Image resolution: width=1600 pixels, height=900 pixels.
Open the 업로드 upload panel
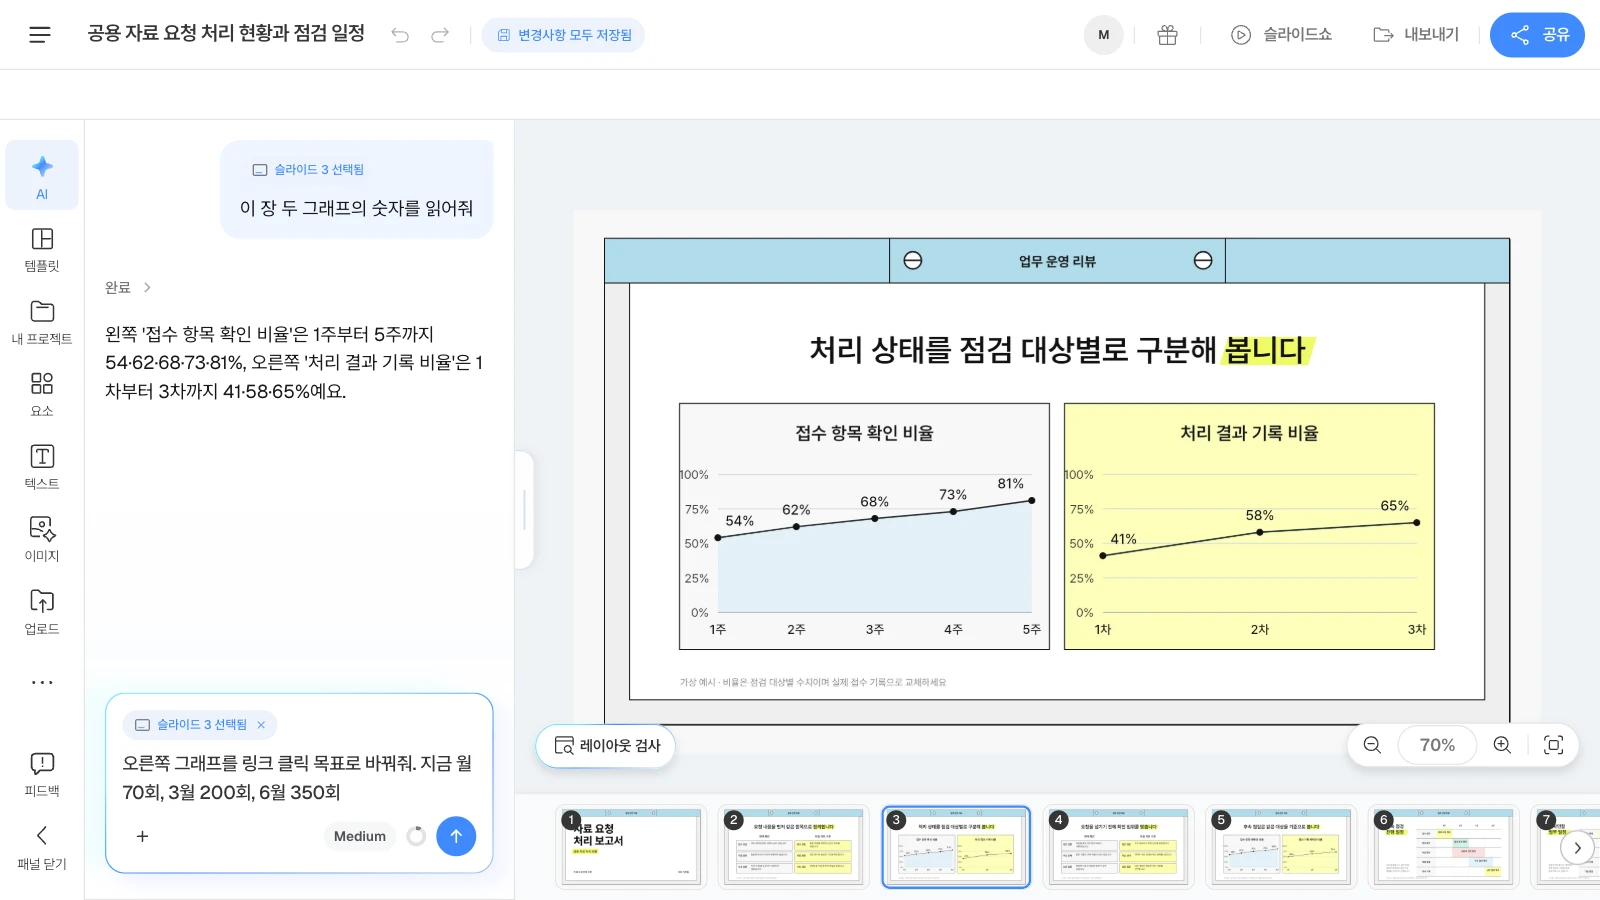[x=42, y=612]
